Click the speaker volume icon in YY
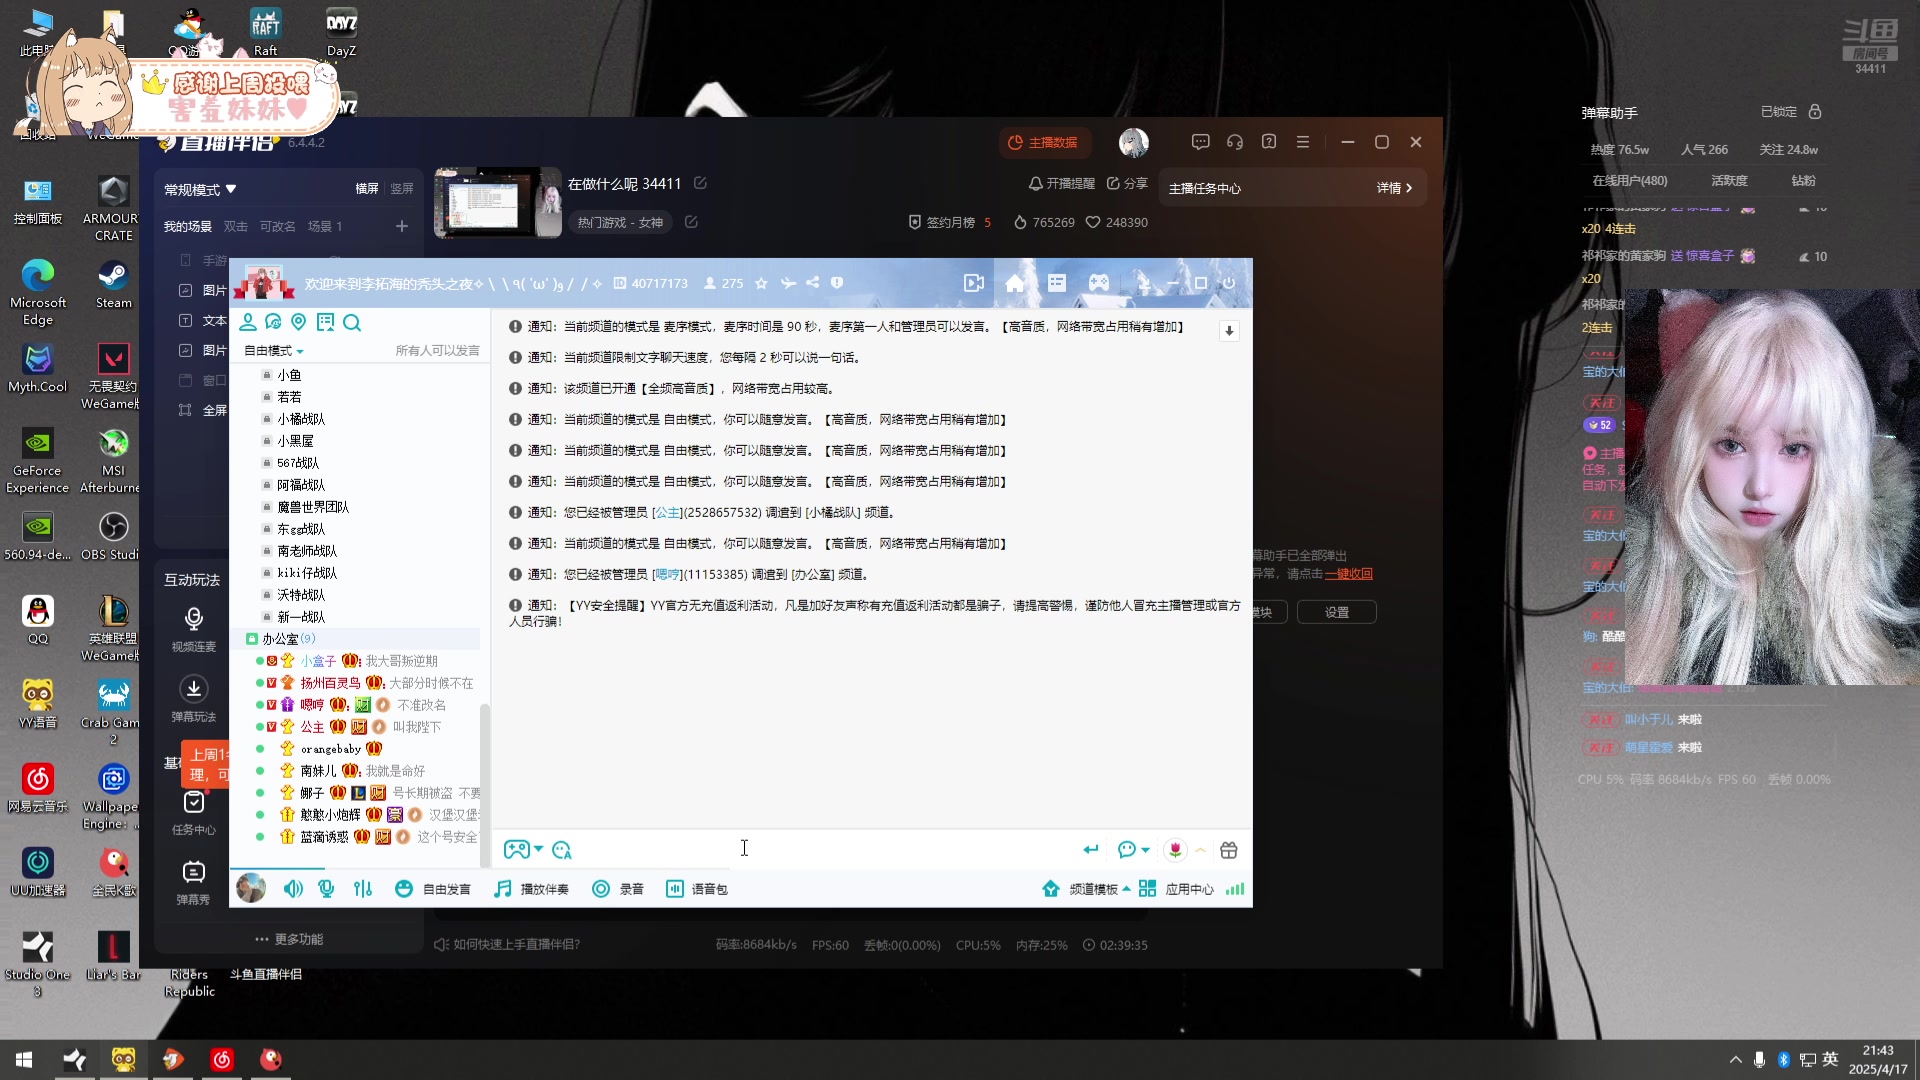 293,889
